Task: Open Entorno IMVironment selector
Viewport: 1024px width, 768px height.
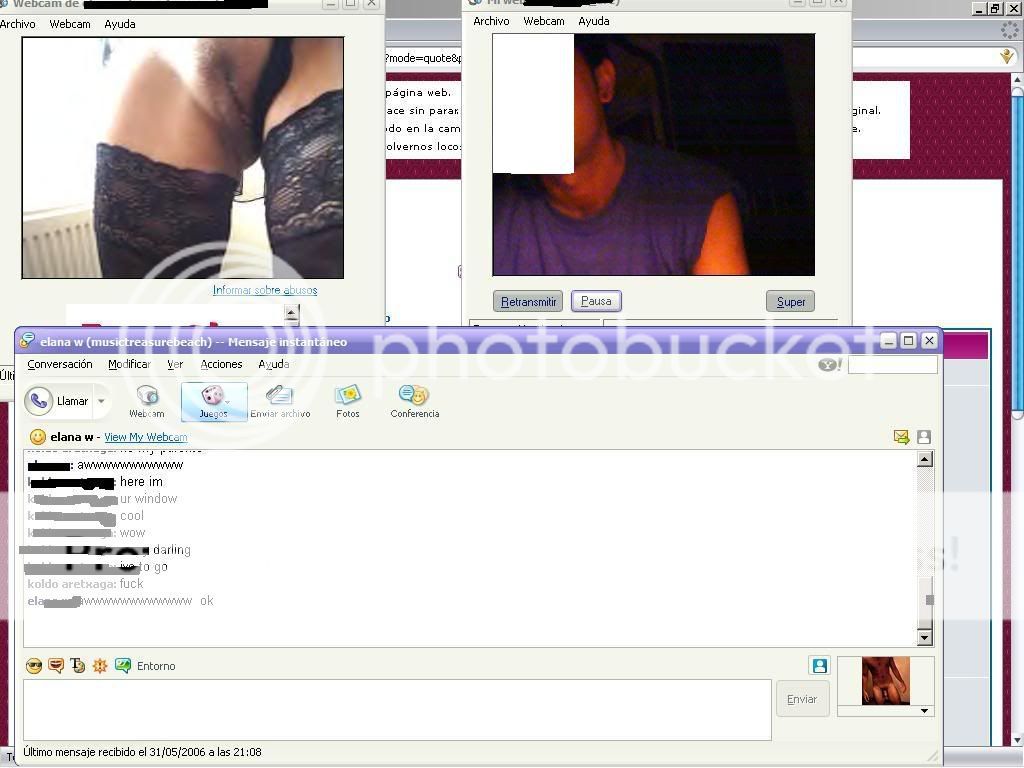Action: click(145, 665)
